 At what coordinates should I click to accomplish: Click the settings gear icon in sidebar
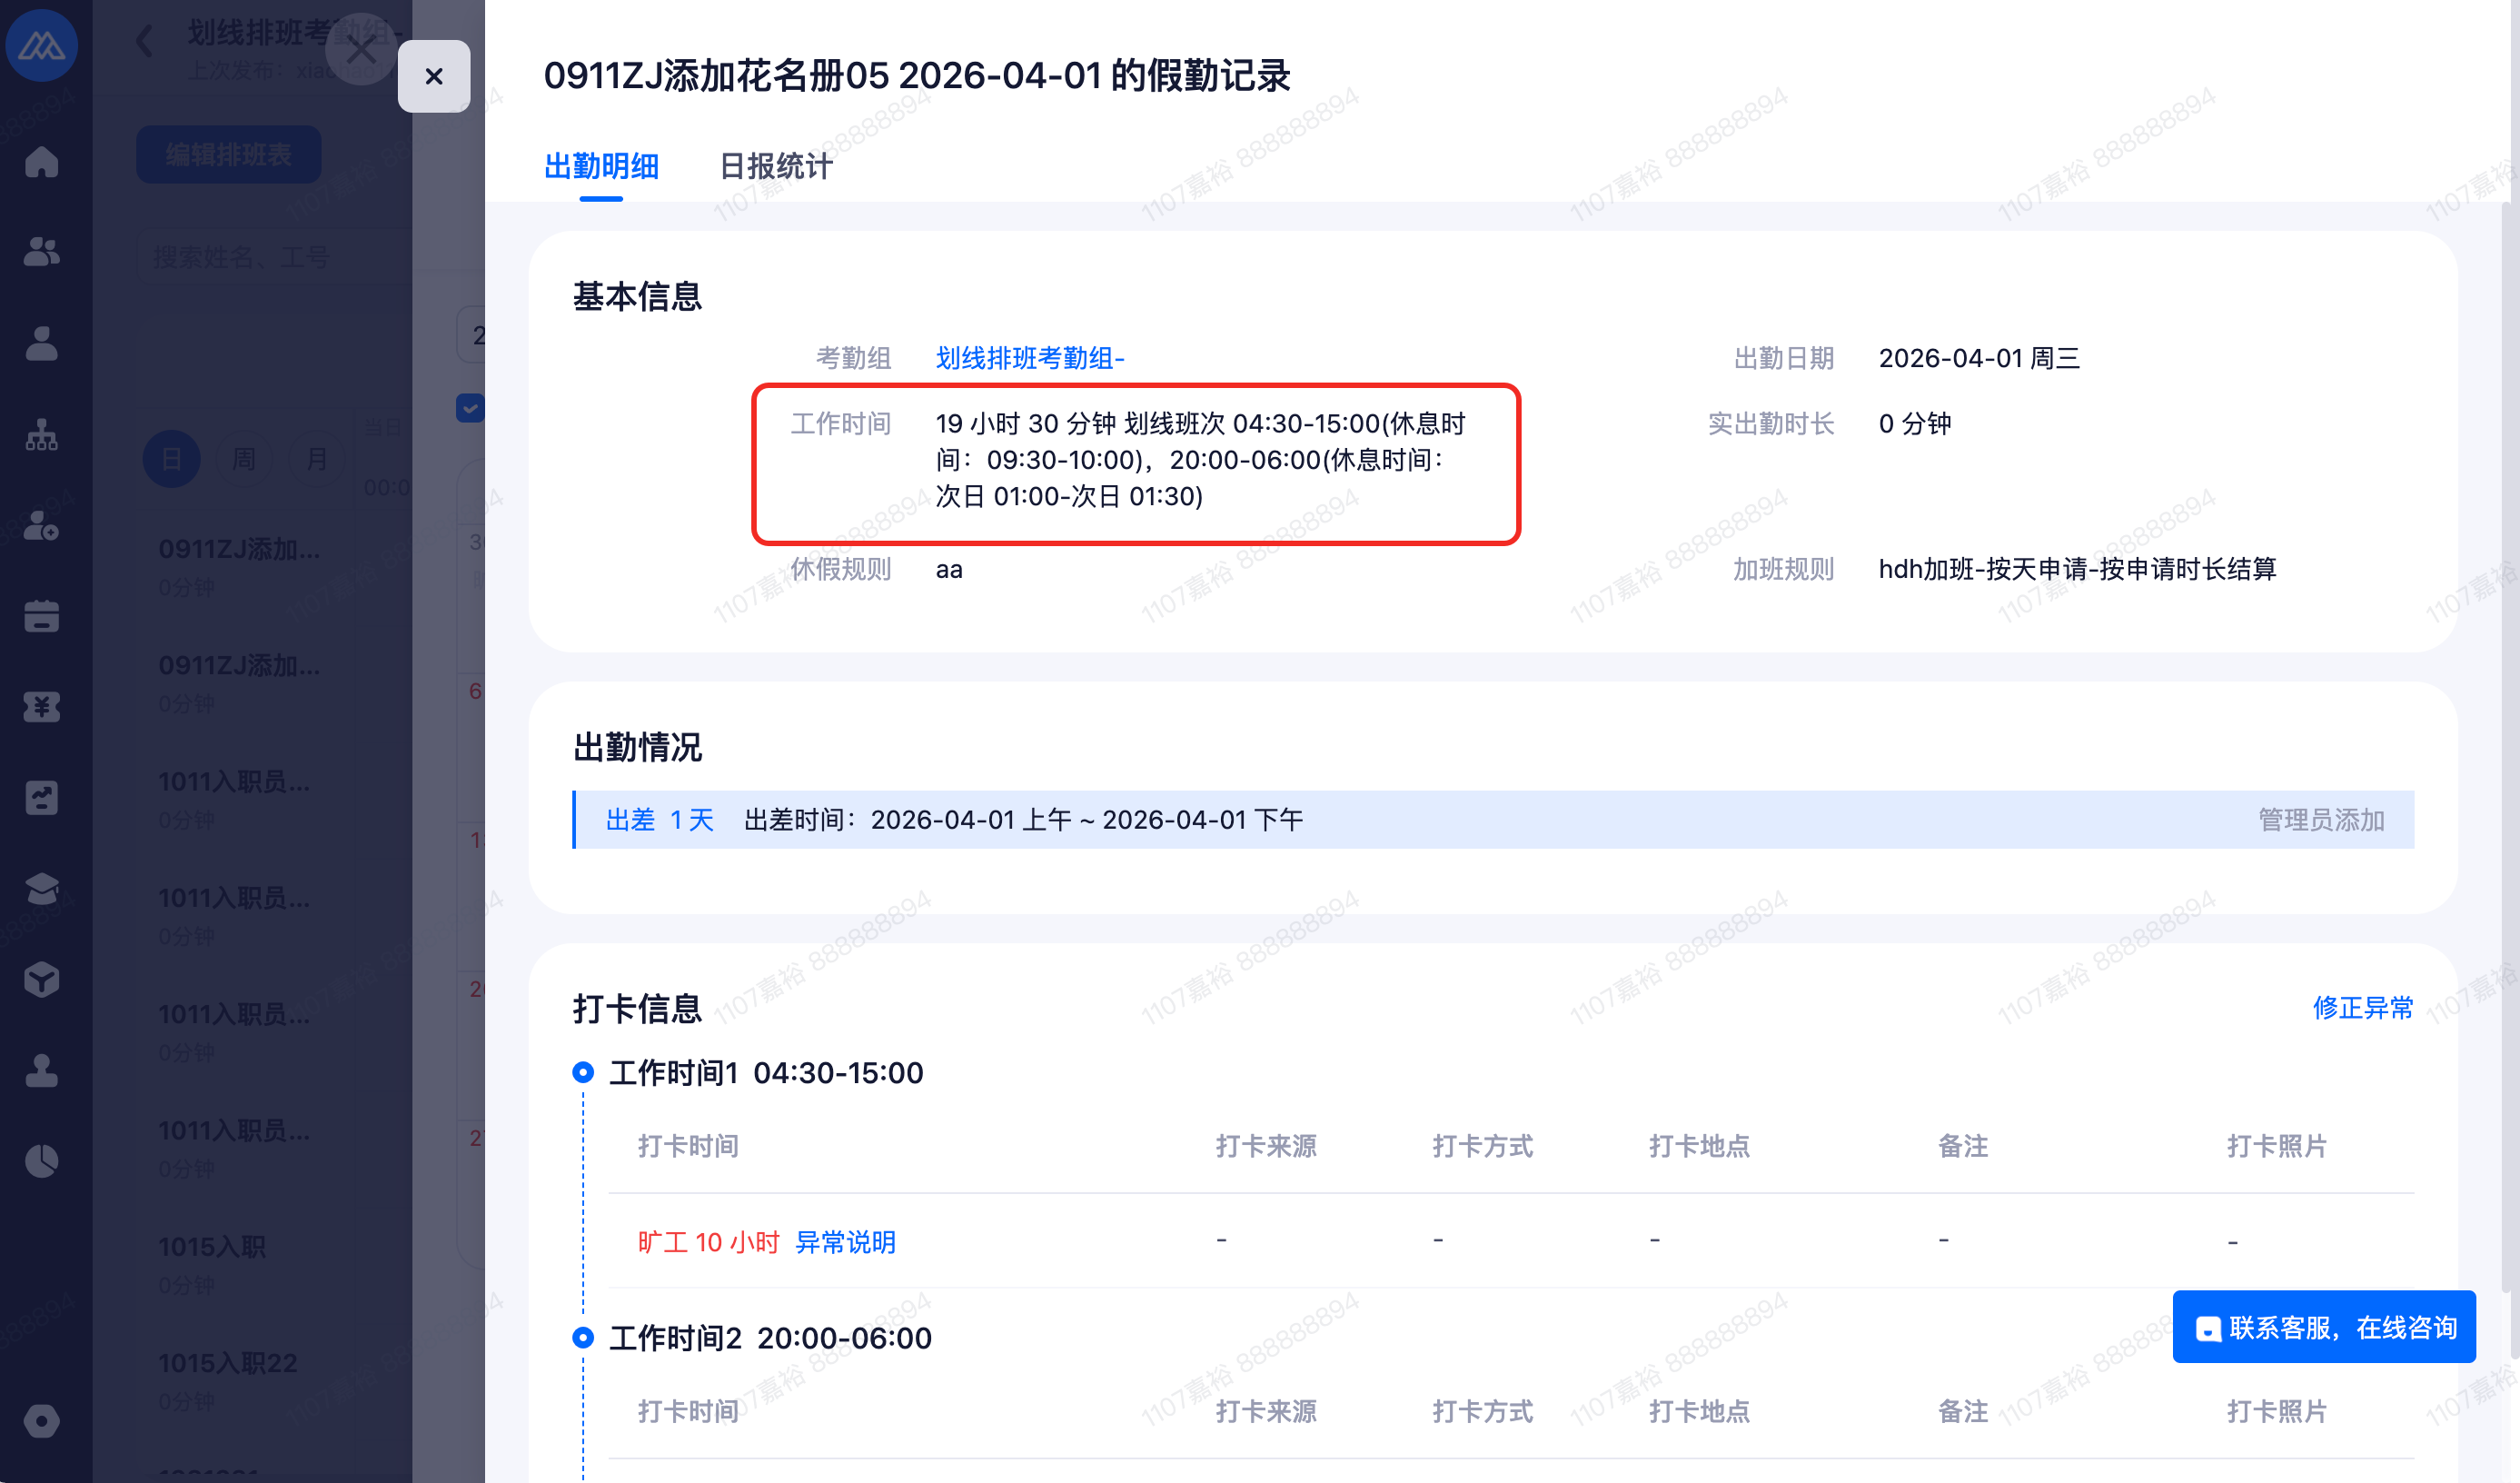[x=41, y=1420]
